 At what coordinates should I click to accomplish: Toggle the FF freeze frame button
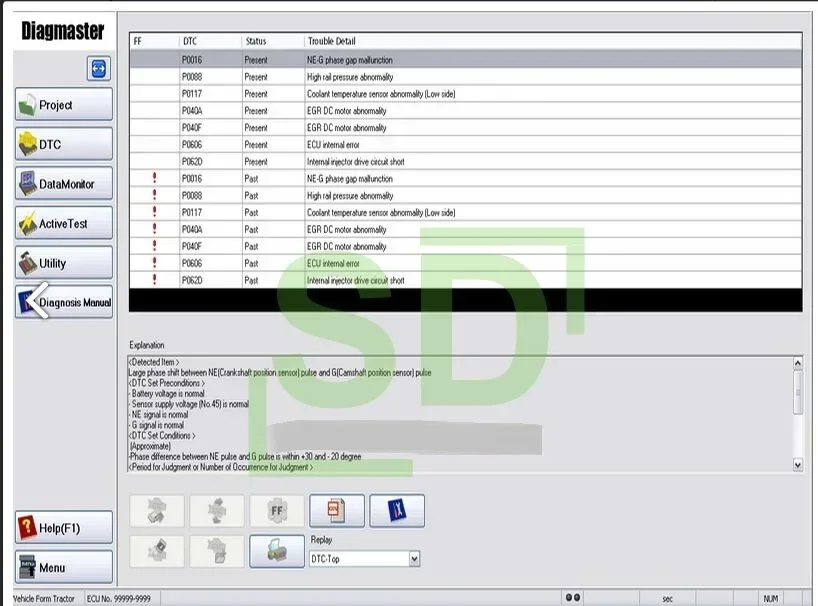click(276, 510)
